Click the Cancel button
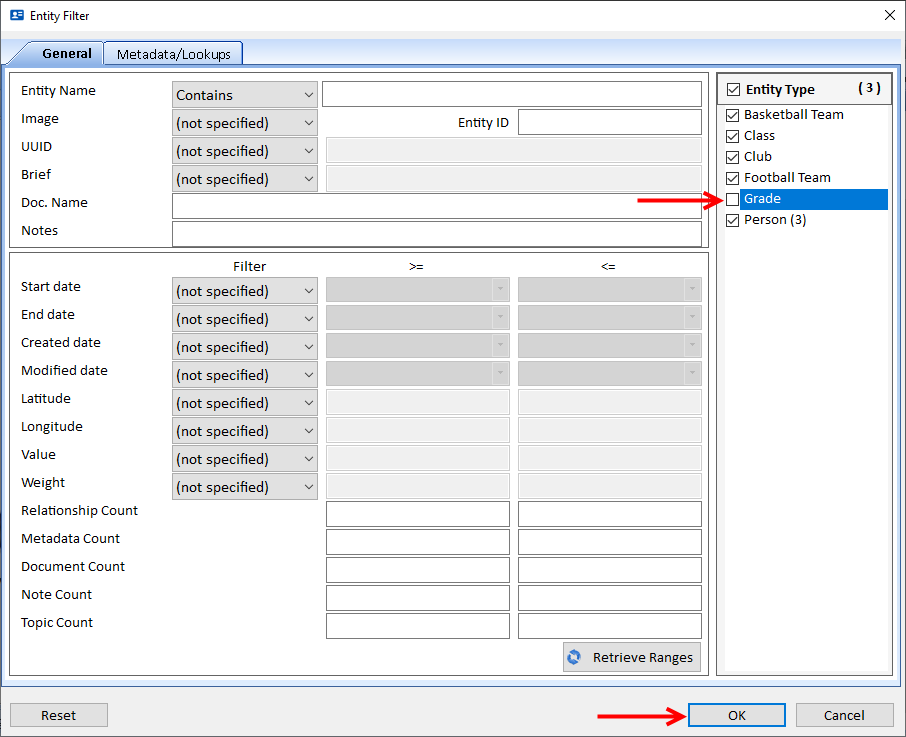This screenshot has width=906, height=737. 844,715
